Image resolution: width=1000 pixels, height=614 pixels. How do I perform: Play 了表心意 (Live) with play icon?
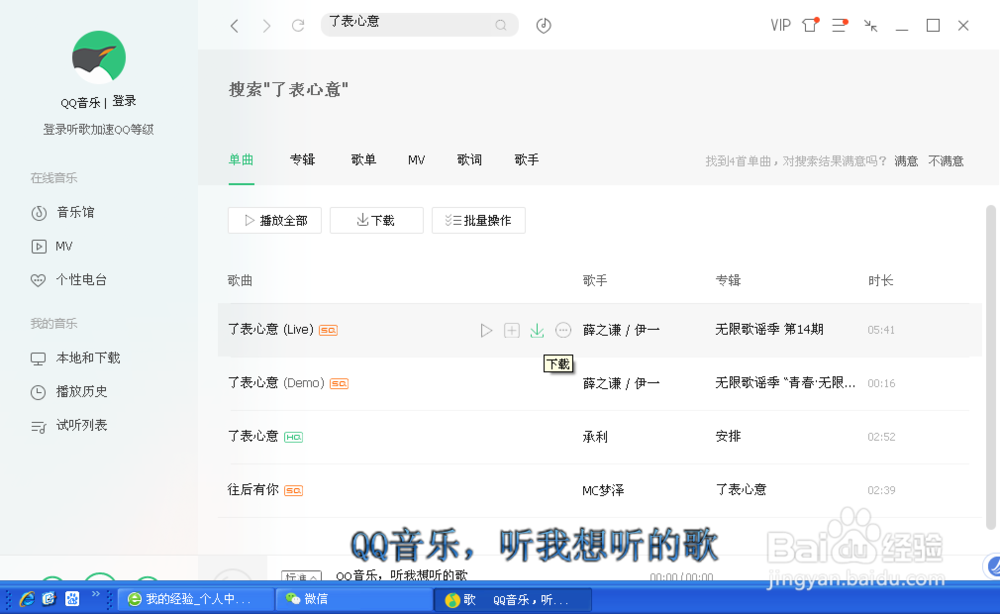[486, 330]
